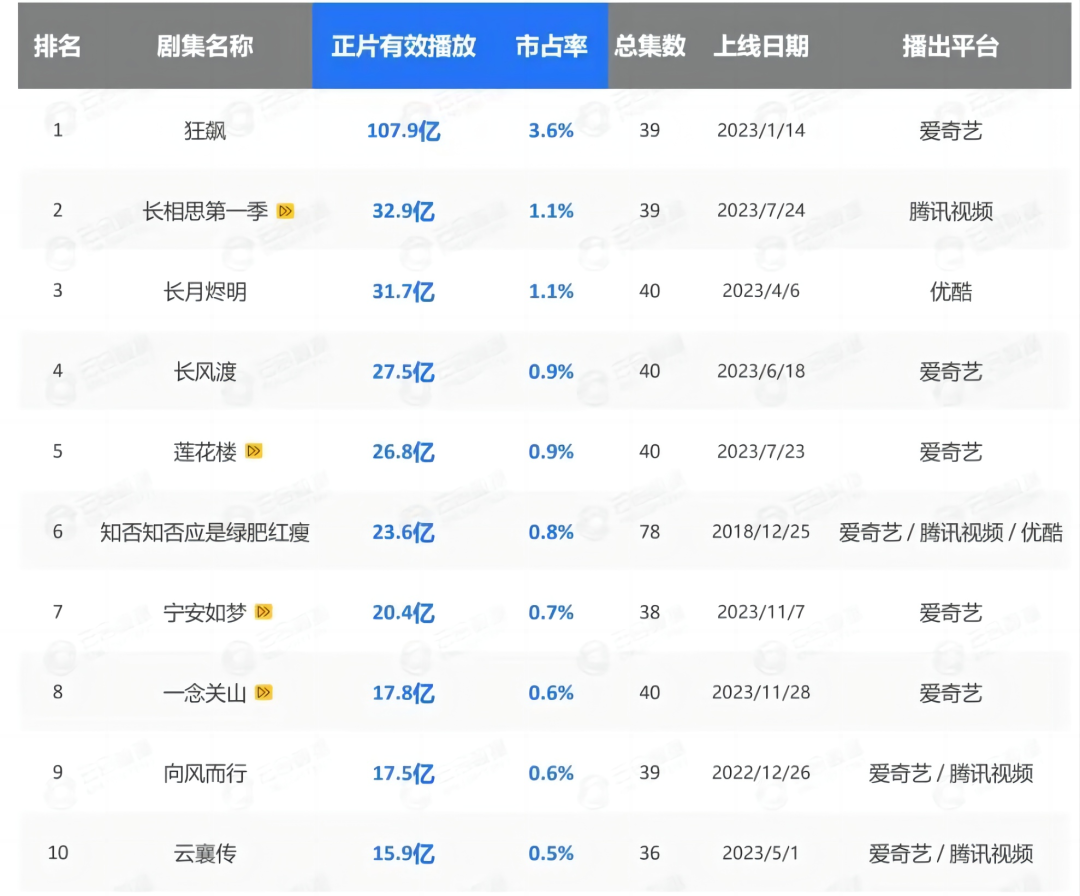1080x896 pixels.
Task: Click the yellow play icon beside 莲花楼
Action: coord(254,452)
